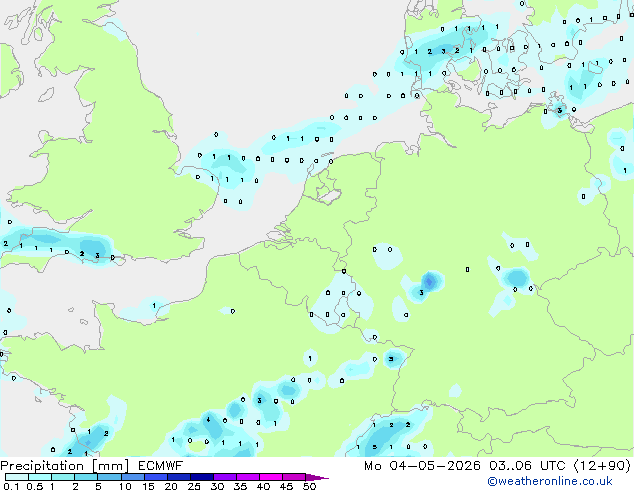Click the '0.1' legend scale label

click(11, 486)
